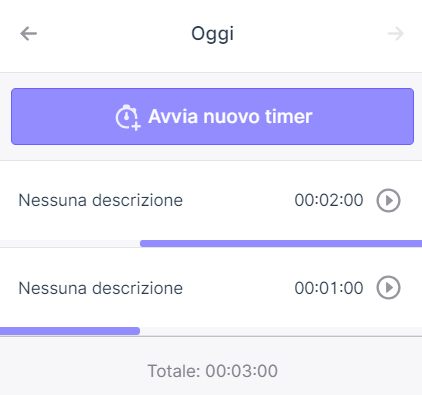Open description of the 00:01:00 entry

point(101,288)
